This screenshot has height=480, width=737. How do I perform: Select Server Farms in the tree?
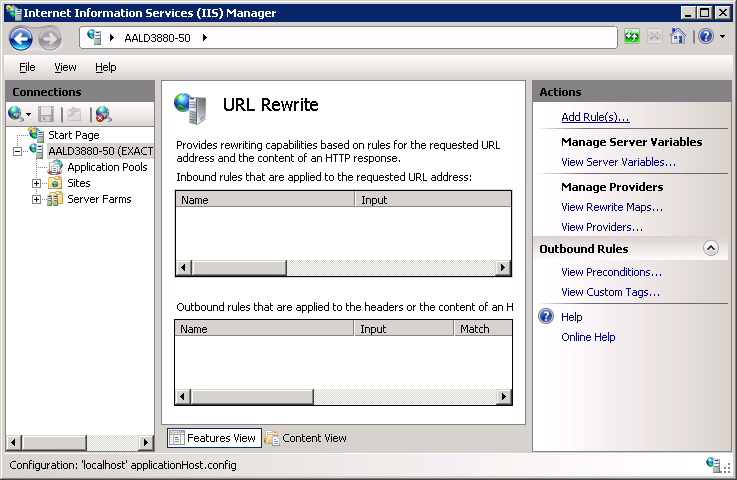click(x=99, y=199)
